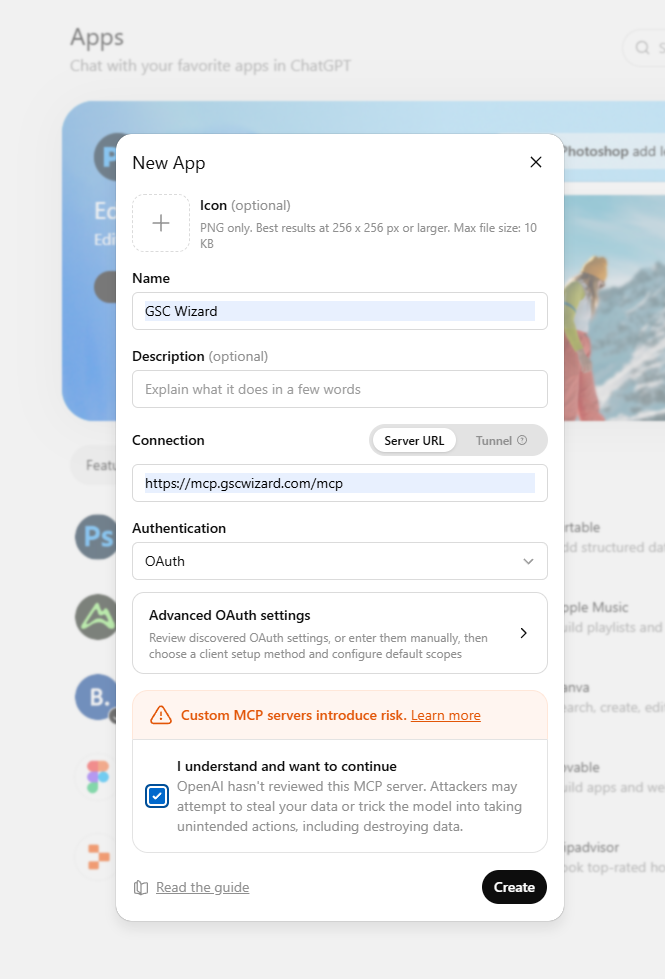Click the server URL field with mcp.gscwizard.com

click(x=340, y=483)
